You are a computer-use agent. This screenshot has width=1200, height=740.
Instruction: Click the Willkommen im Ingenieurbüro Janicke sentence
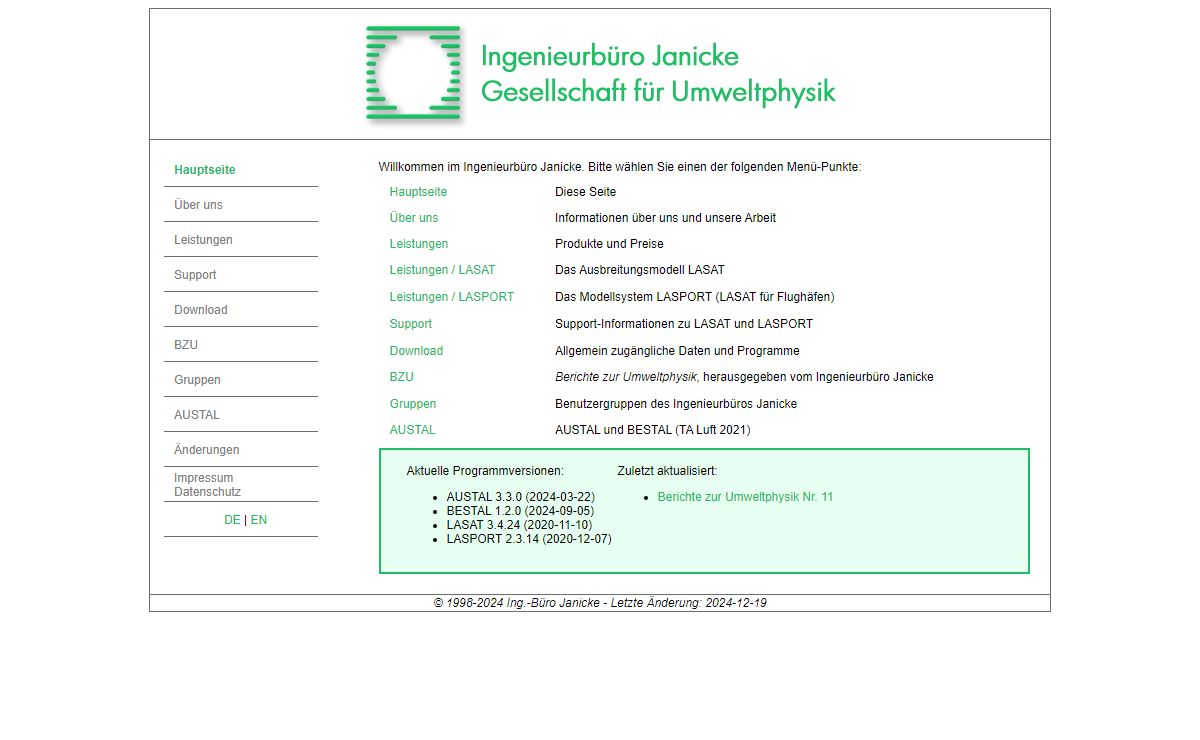coord(620,167)
